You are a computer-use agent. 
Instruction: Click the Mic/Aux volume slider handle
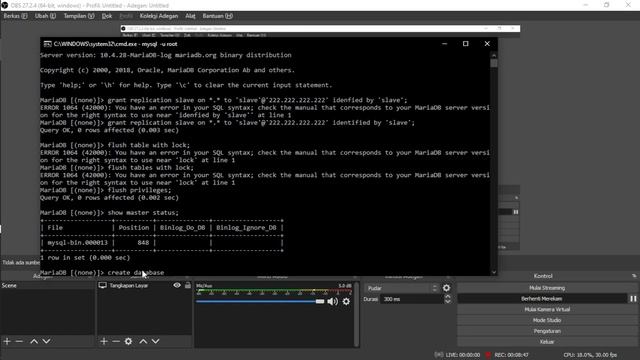320,302
